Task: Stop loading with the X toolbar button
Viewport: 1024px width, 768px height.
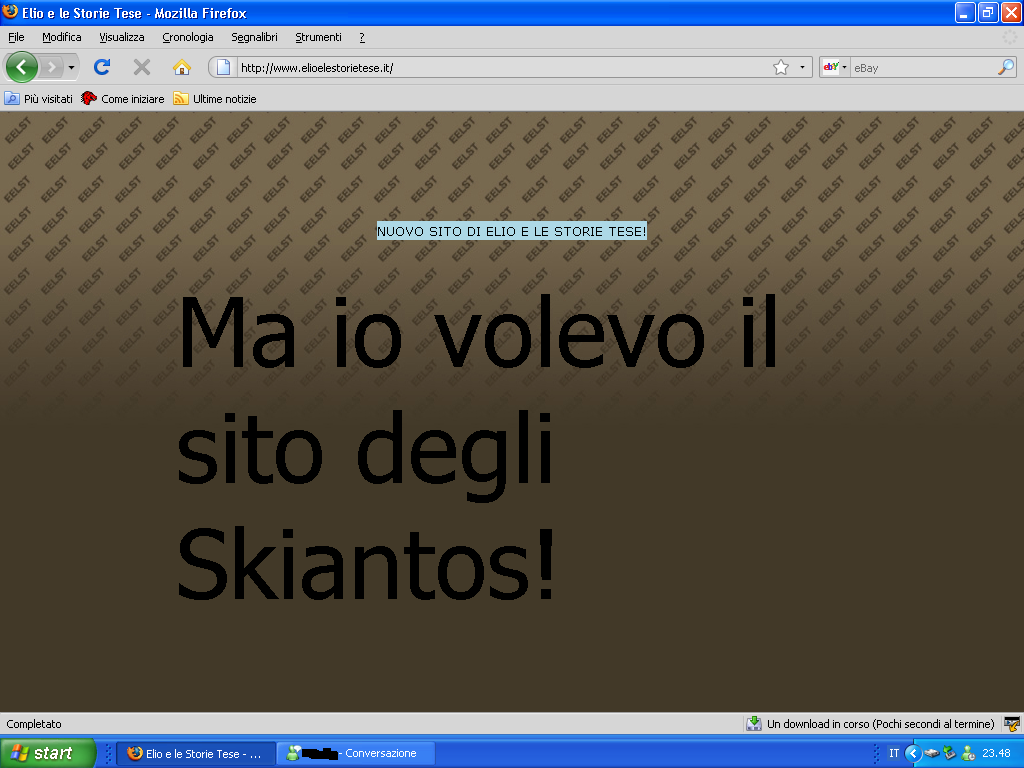Action: (142, 67)
